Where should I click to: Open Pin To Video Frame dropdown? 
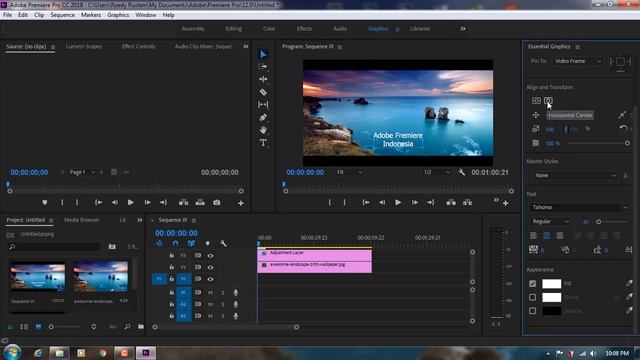click(578, 61)
